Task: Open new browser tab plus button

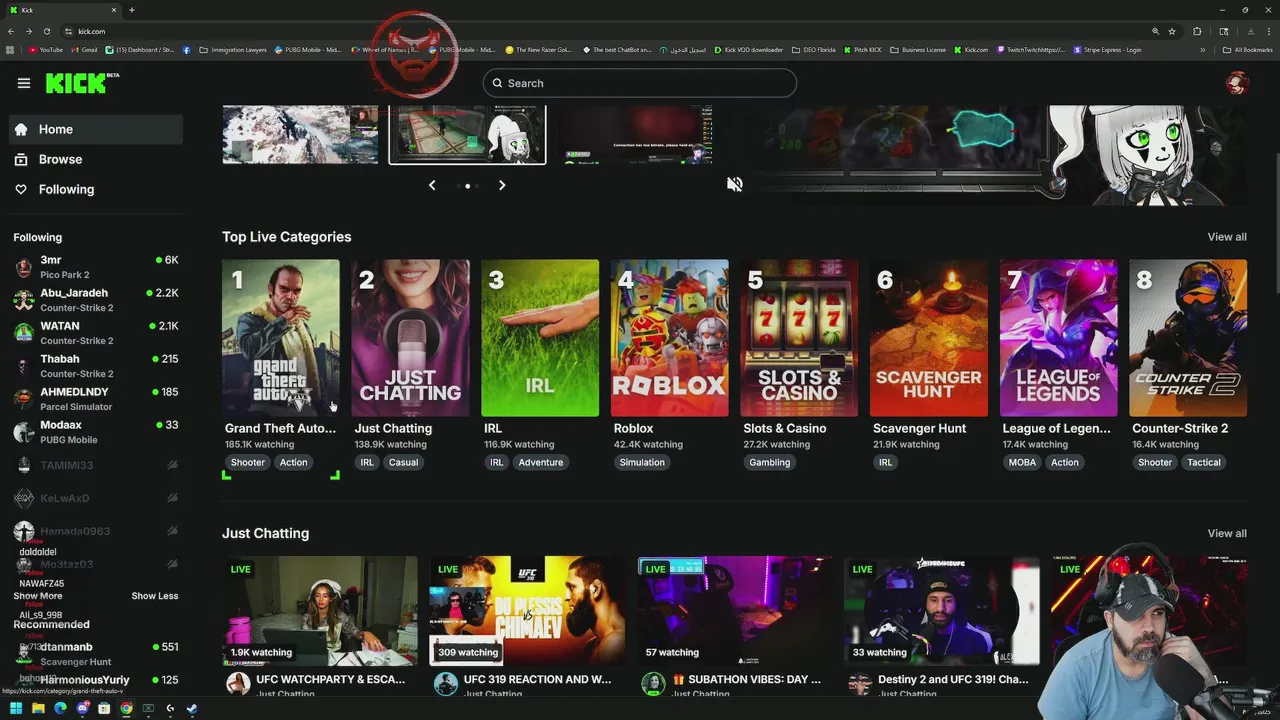Action: click(x=131, y=10)
